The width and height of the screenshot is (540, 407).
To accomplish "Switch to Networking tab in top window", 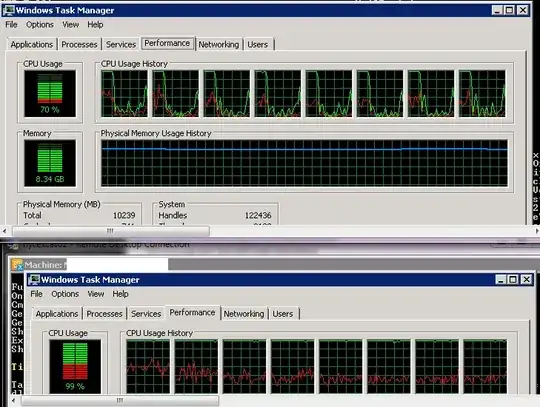I will (219, 44).
